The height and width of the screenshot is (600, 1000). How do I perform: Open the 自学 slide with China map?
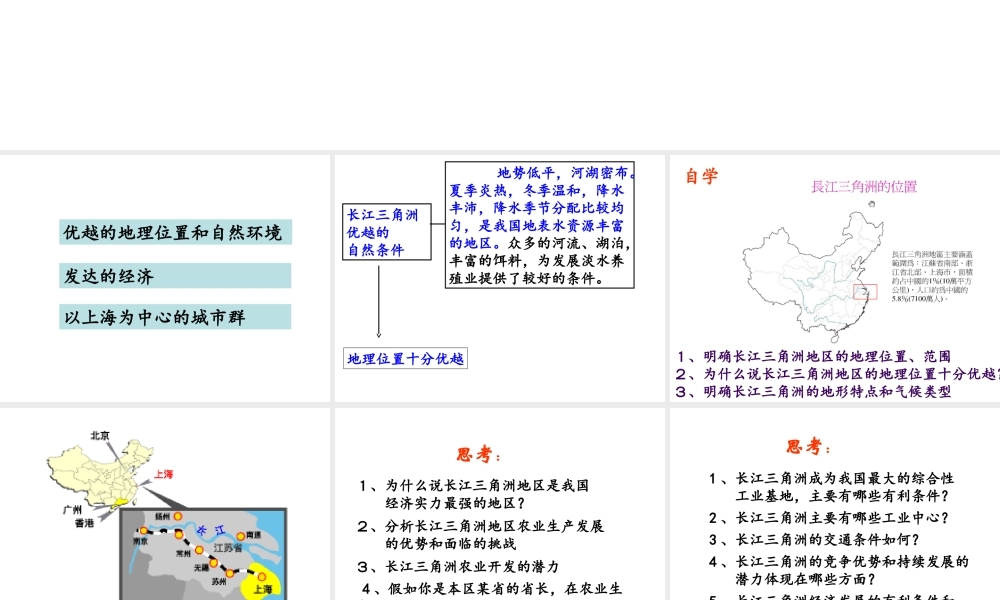[x=835, y=278]
